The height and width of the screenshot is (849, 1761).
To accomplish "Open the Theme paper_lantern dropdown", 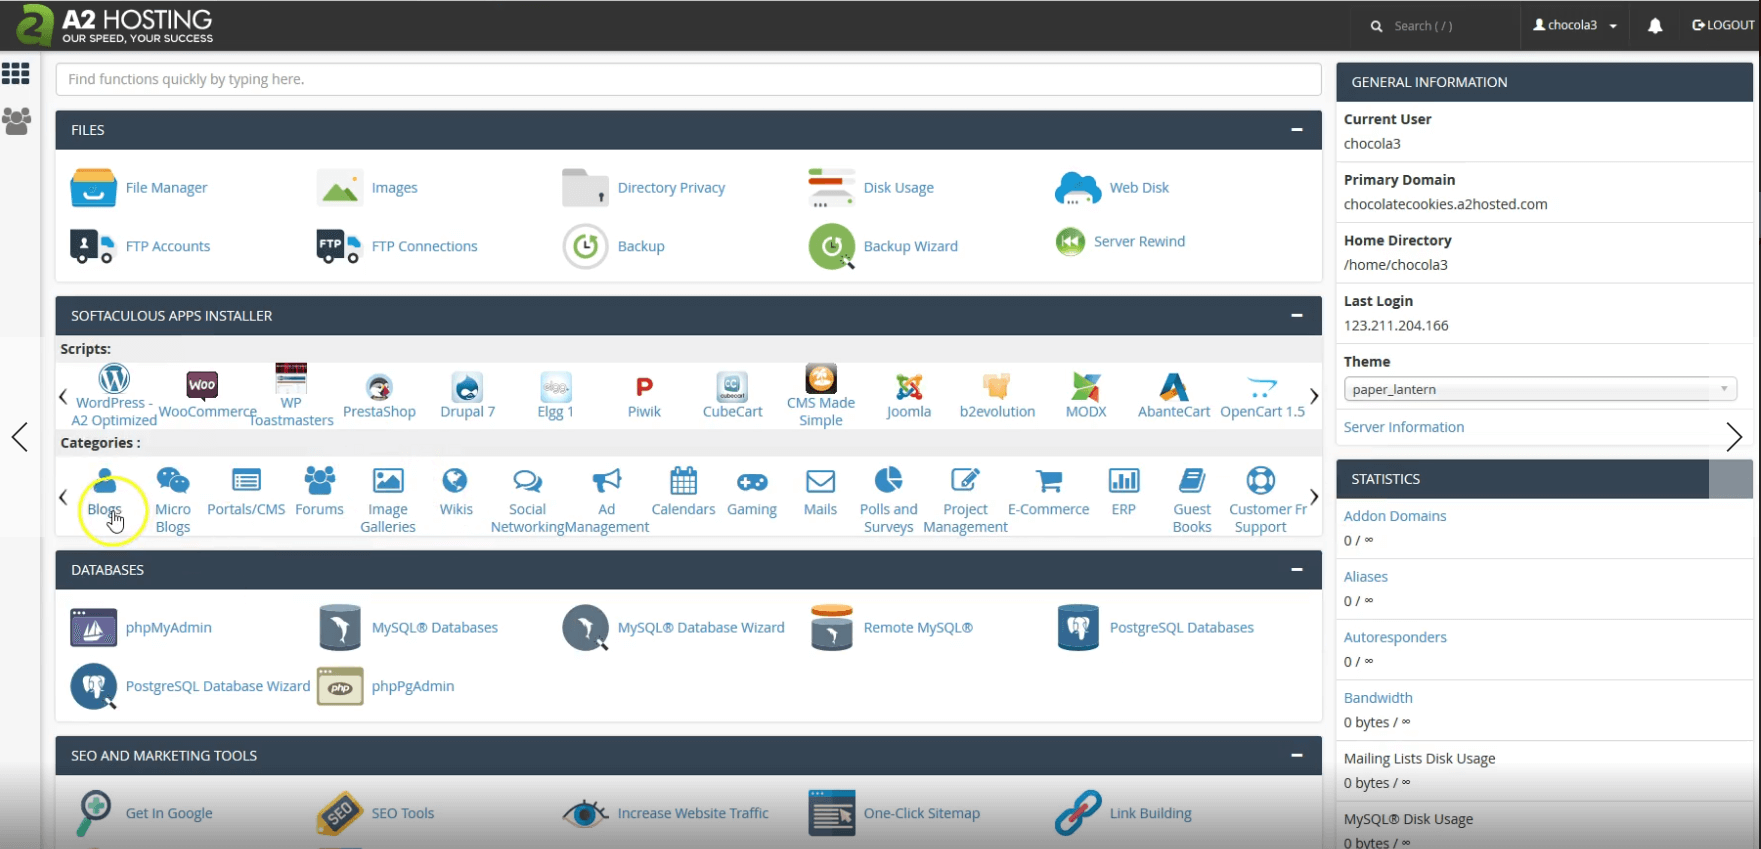I will click(1539, 389).
